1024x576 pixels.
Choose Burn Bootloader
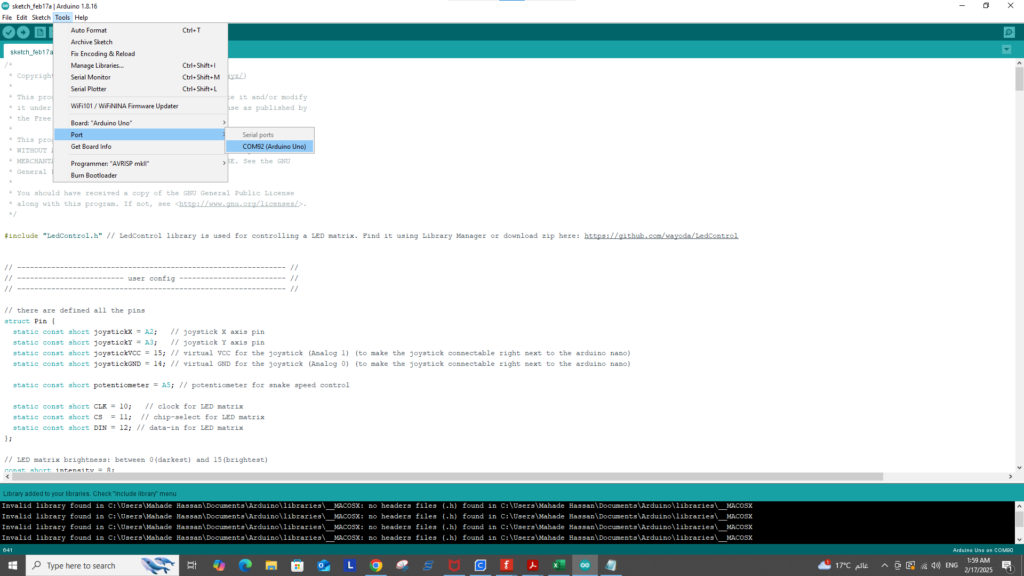click(x=140, y=175)
